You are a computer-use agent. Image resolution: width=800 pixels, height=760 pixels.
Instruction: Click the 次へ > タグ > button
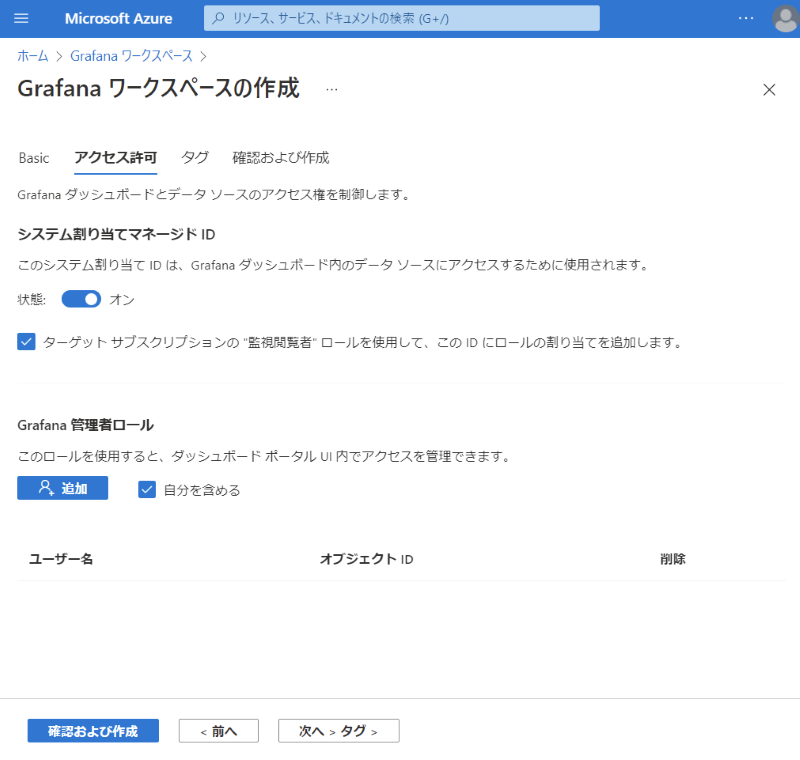click(338, 731)
